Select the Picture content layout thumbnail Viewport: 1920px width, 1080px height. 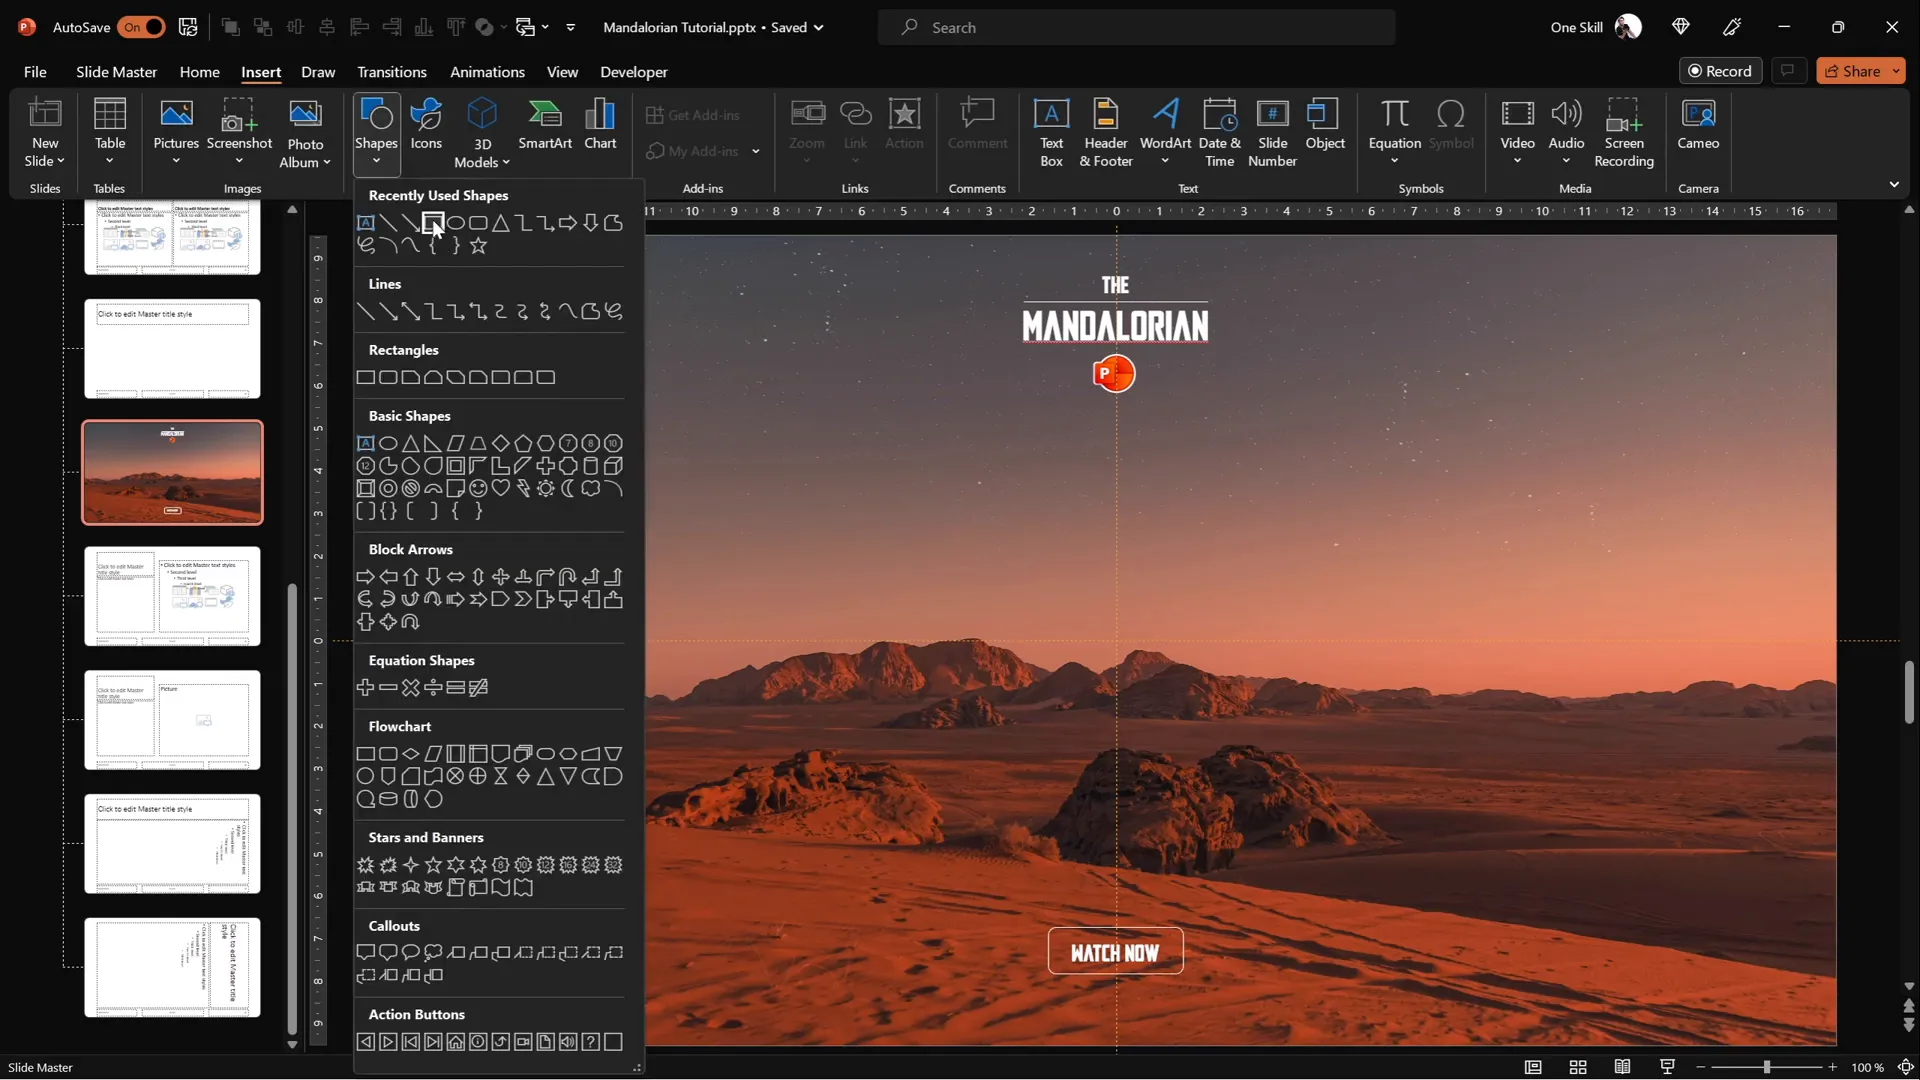point(172,720)
